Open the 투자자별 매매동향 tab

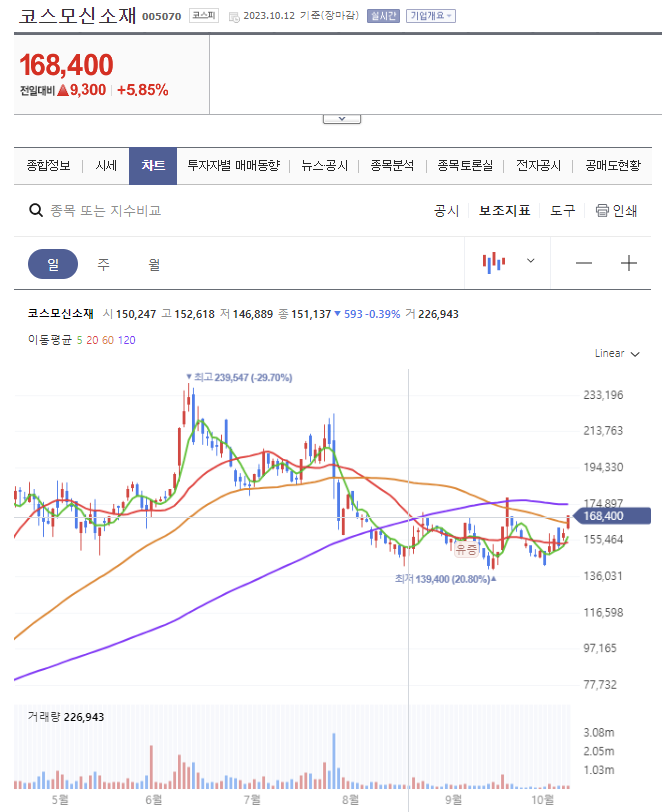(x=233, y=166)
